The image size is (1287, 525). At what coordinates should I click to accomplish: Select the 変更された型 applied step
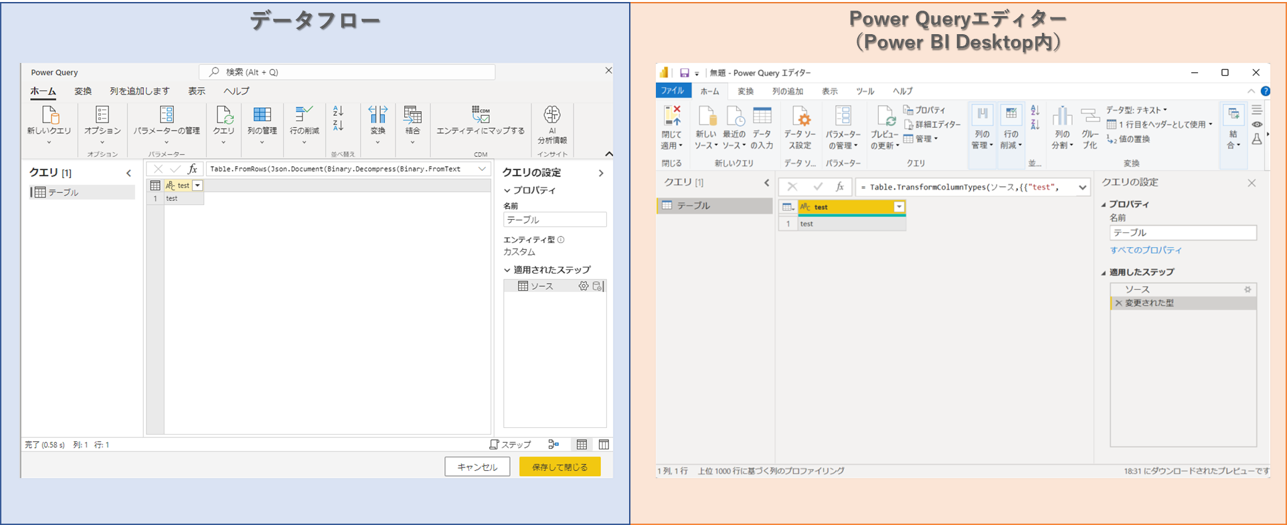(x=1183, y=303)
